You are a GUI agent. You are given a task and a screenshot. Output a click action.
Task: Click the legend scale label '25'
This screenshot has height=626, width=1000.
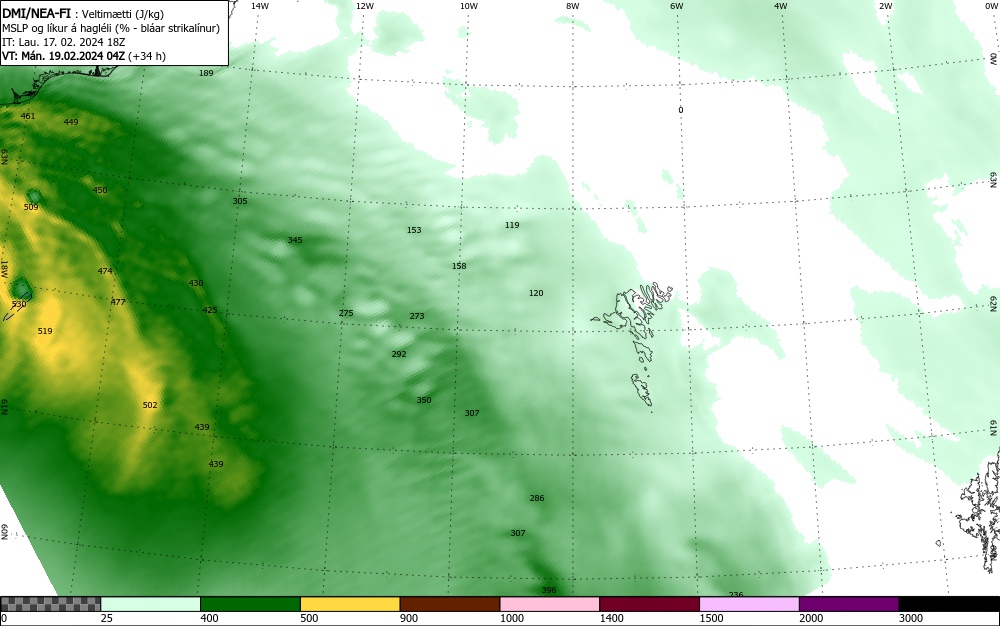107,618
